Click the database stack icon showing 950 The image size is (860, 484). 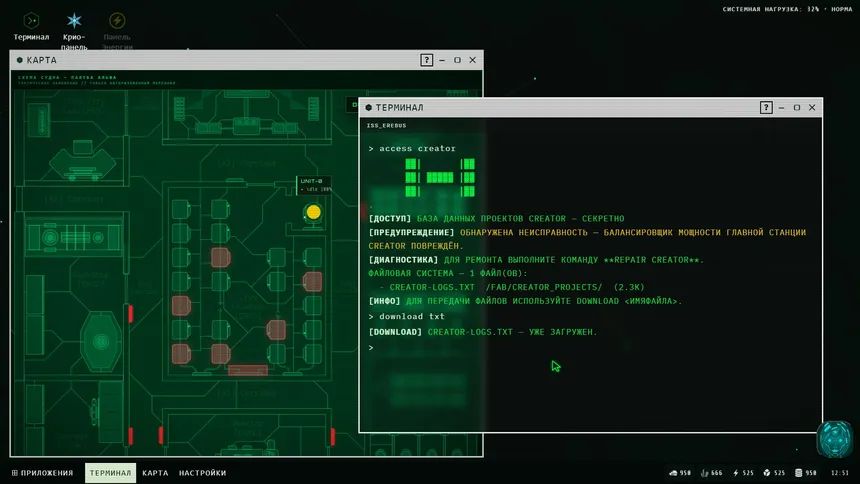799,472
